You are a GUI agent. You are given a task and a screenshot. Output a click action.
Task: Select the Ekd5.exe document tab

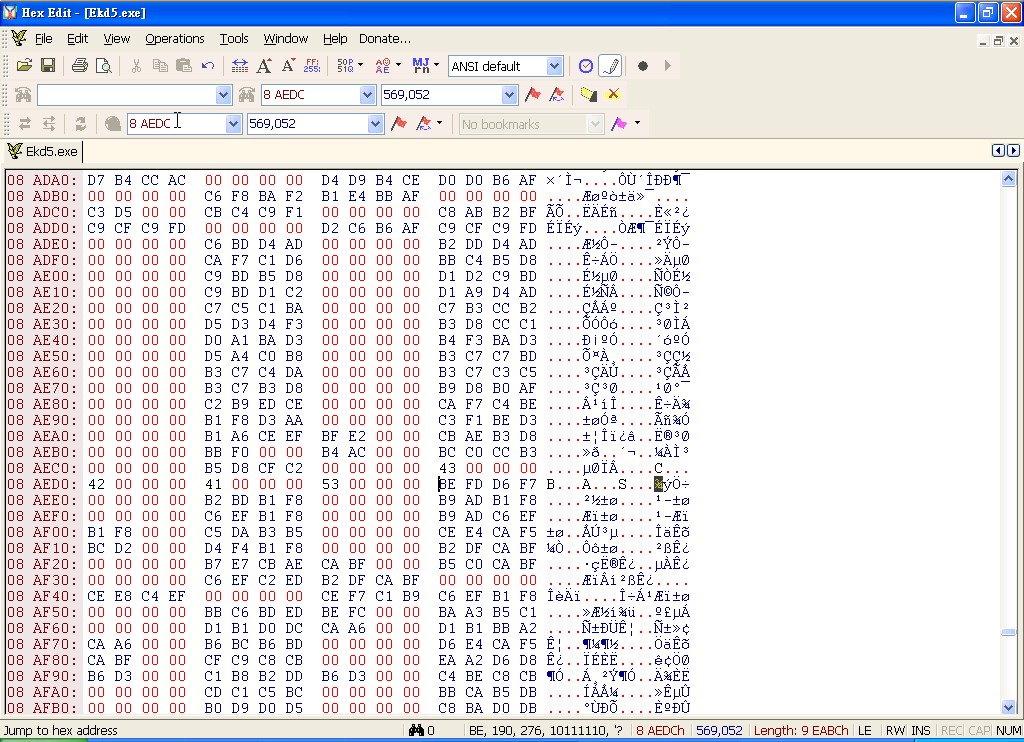[x=43, y=152]
